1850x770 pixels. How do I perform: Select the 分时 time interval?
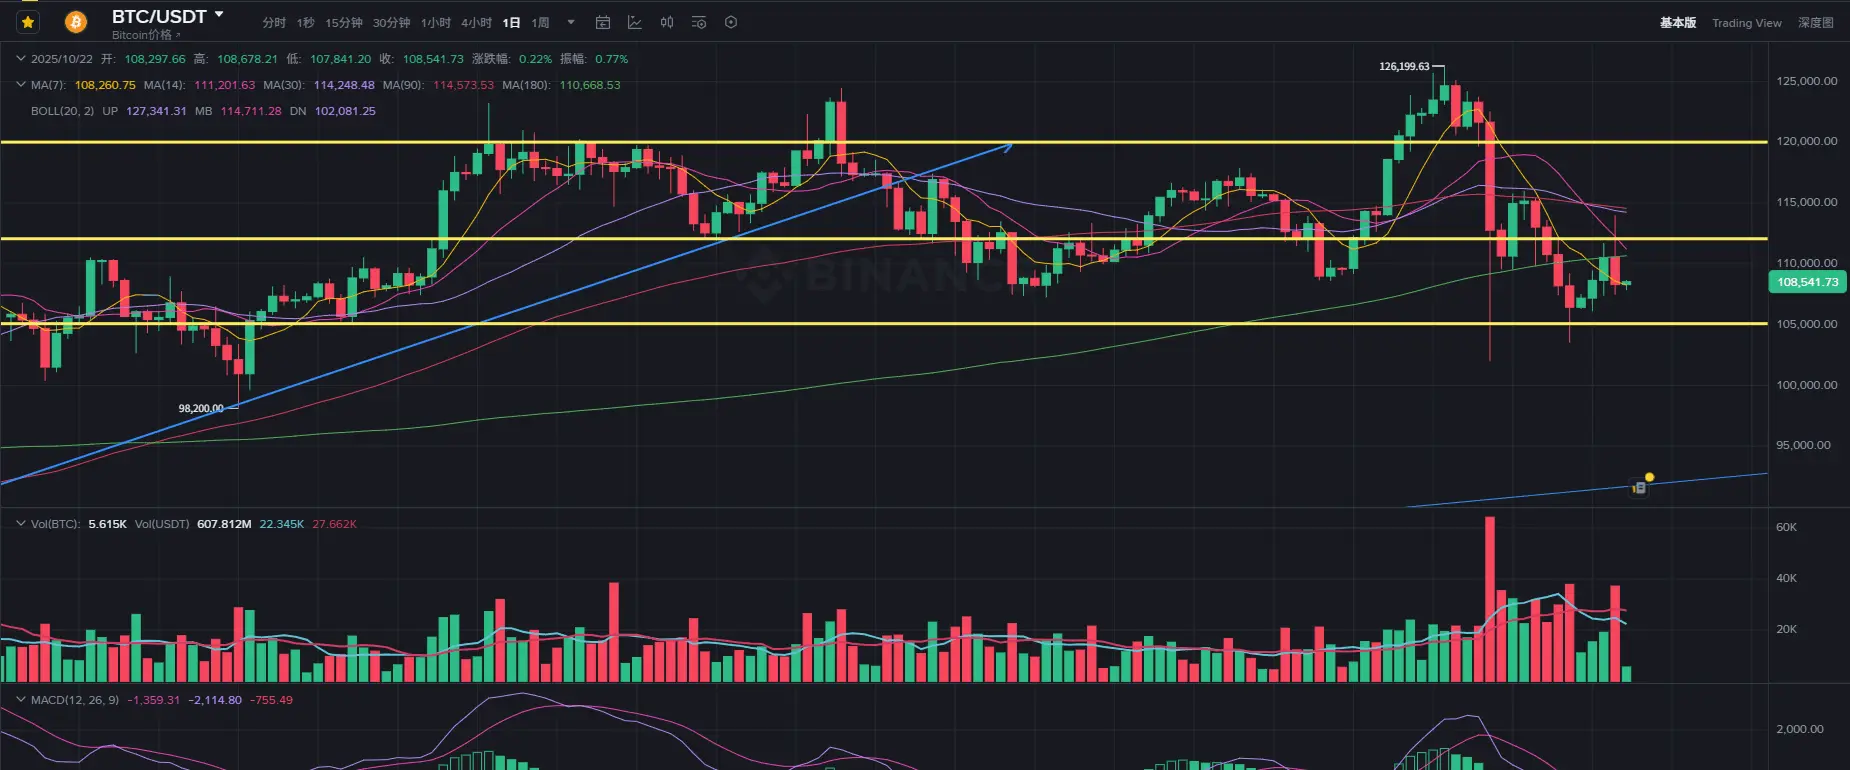[x=274, y=23]
